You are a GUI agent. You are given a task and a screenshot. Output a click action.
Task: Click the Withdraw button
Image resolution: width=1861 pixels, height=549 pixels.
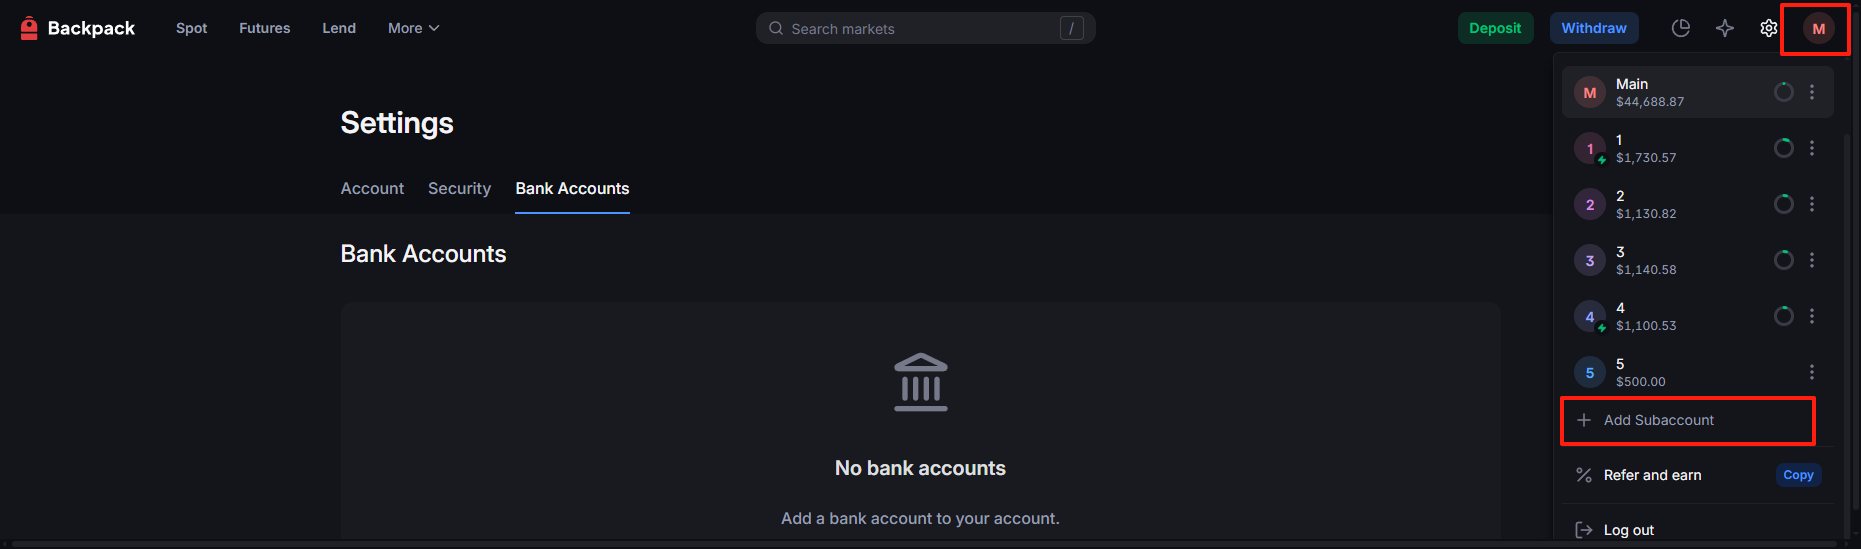[1594, 28]
